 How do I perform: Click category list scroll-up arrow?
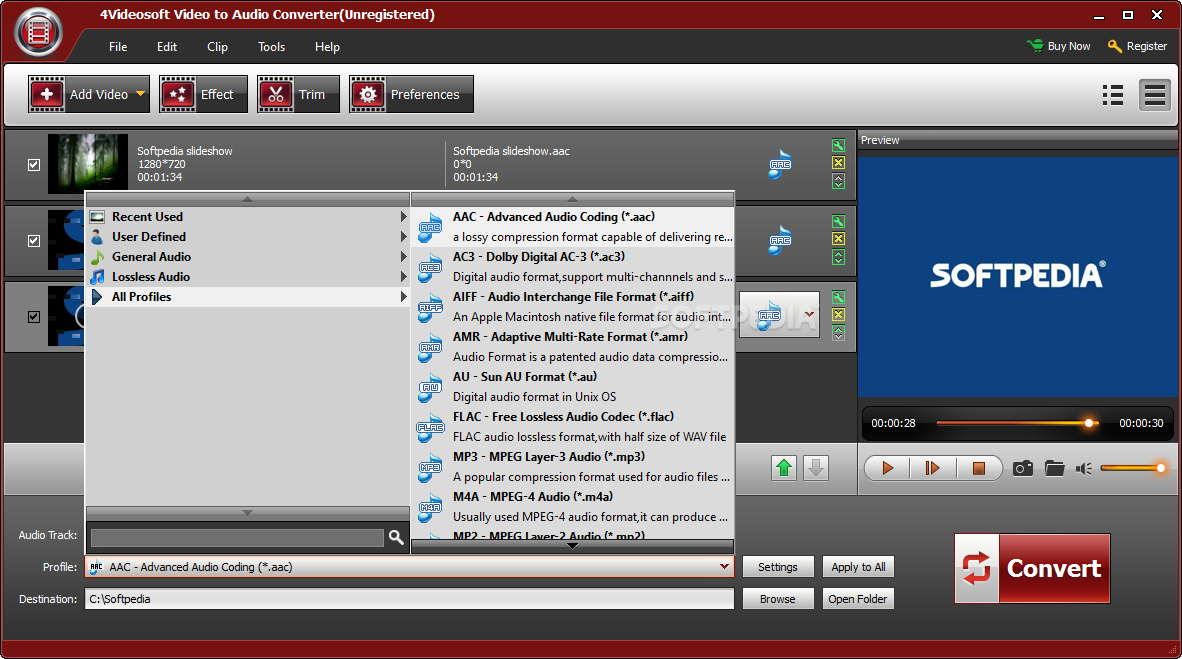(x=247, y=199)
